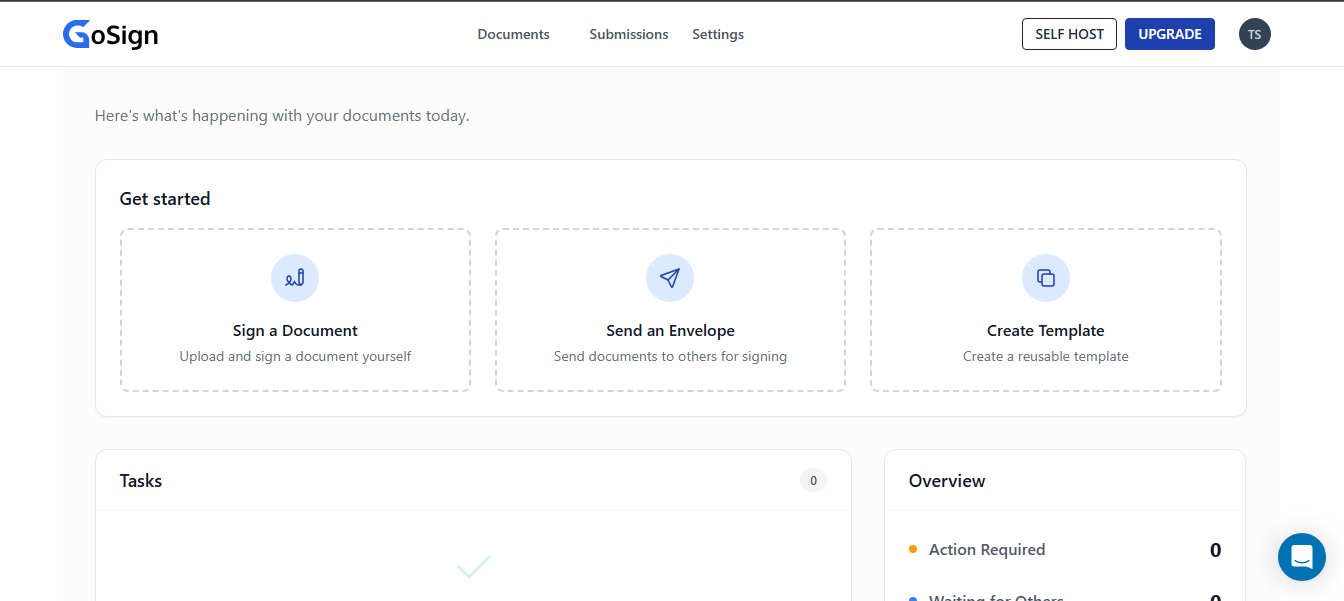Image resolution: width=1344 pixels, height=601 pixels.
Task: Click the Tasks count badge
Action: coord(813,481)
